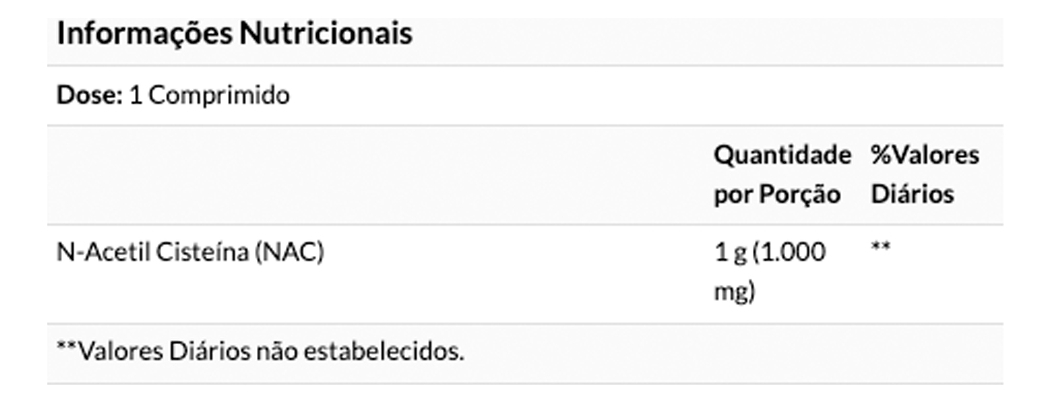Click "Diários" in the bold column header
Image resolution: width=1051 pixels, height=403 pixels.
(x=912, y=194)
